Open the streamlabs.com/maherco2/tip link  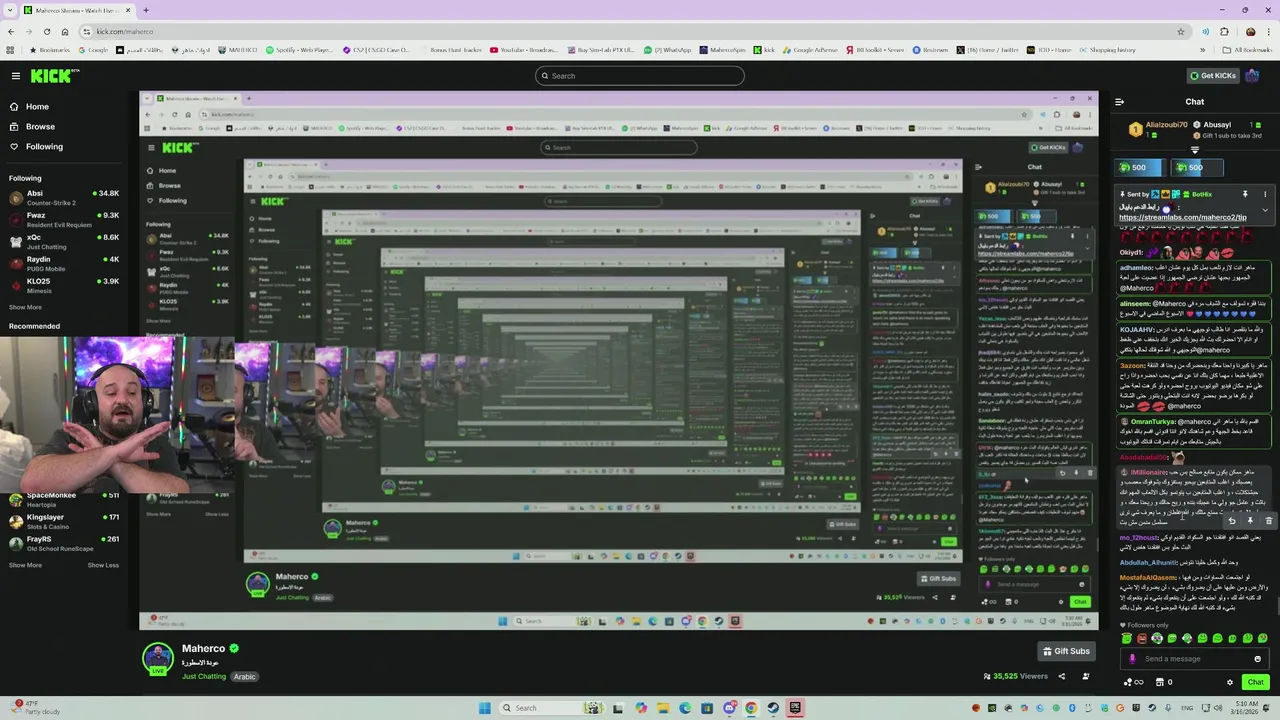(1182, 217)
